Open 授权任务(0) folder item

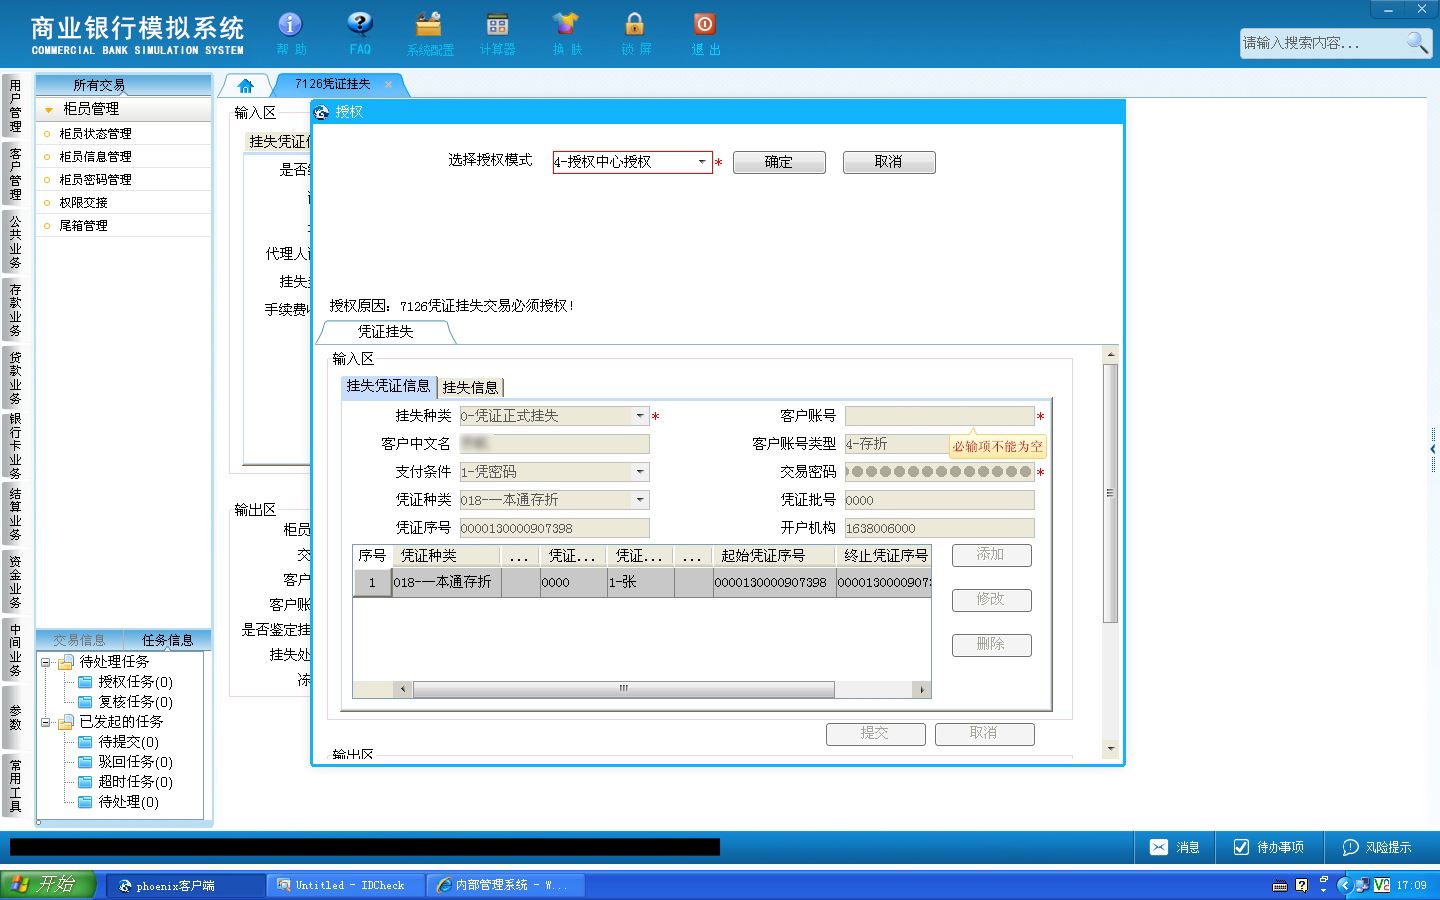point(125,682)
